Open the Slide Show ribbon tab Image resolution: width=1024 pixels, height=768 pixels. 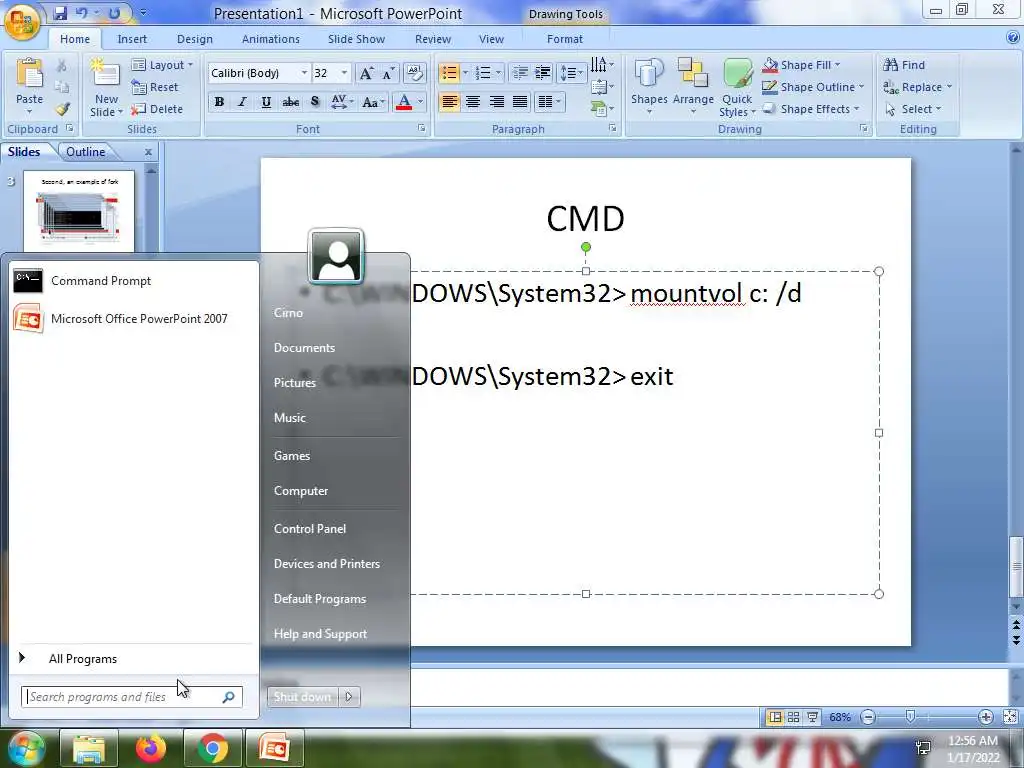pos(356,39)
